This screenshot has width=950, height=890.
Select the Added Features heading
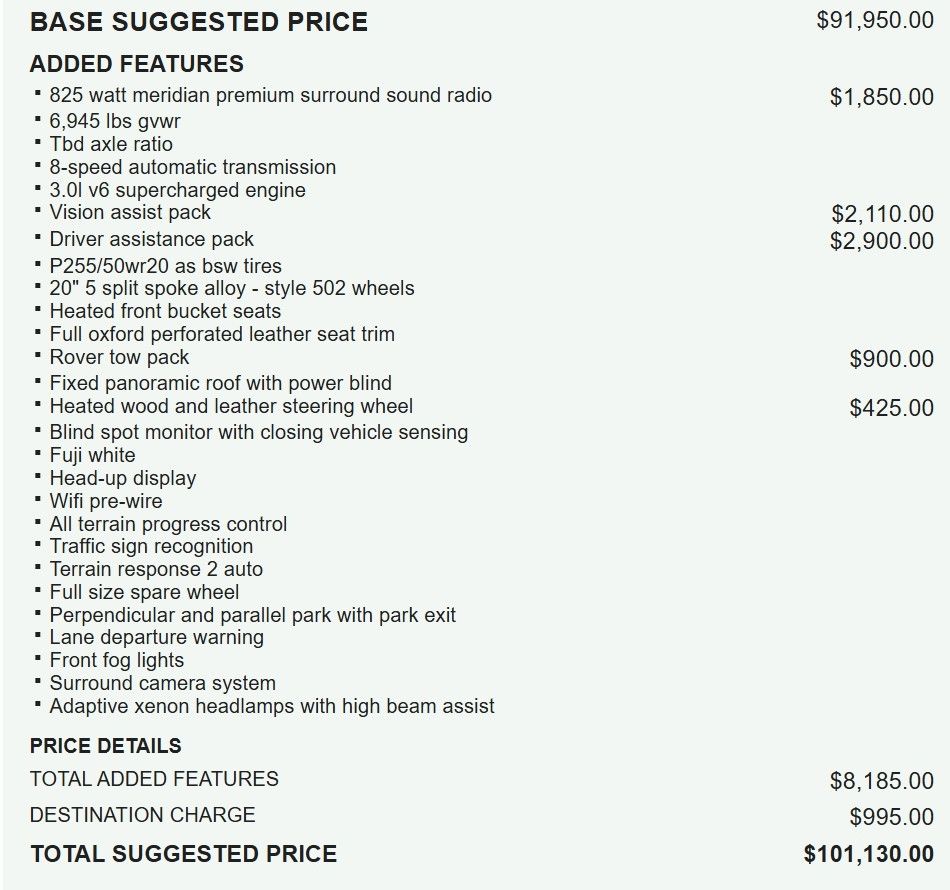(137, 64)
